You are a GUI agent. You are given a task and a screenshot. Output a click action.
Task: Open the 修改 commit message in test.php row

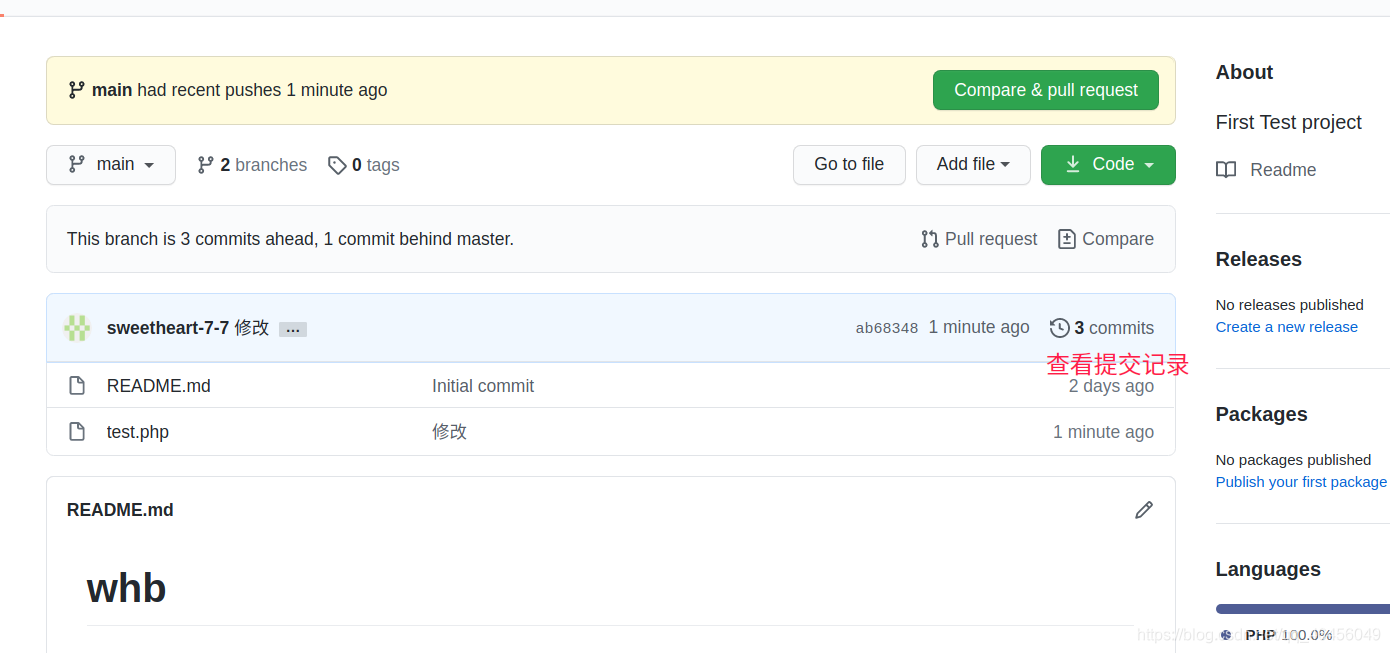click(x=450, y=432)
